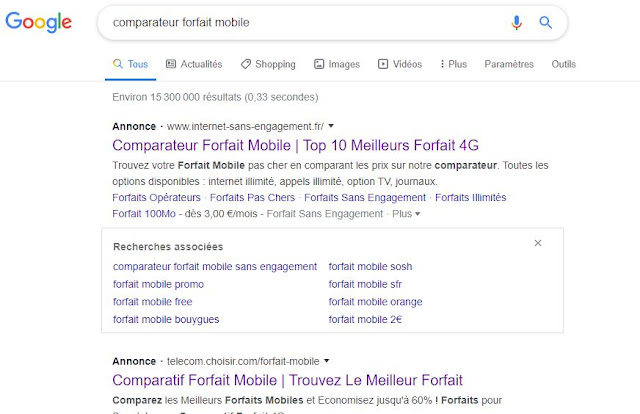Click inside the search query field

click(x=300, y=22)
